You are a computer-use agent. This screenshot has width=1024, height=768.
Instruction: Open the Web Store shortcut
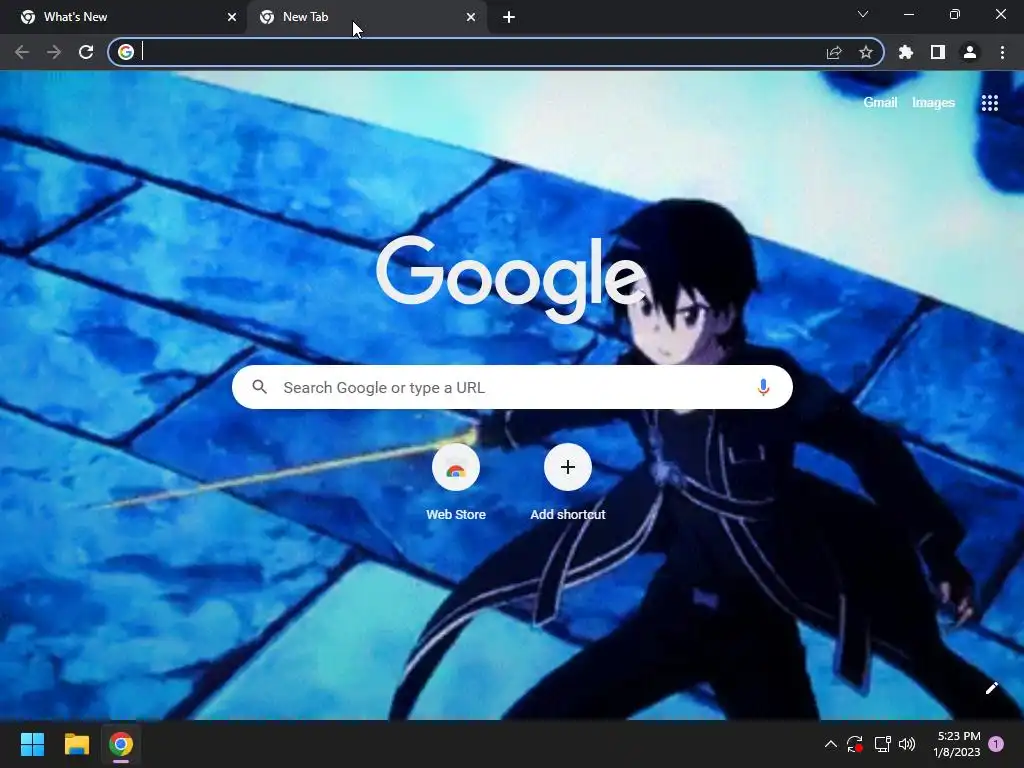[456, 483]
